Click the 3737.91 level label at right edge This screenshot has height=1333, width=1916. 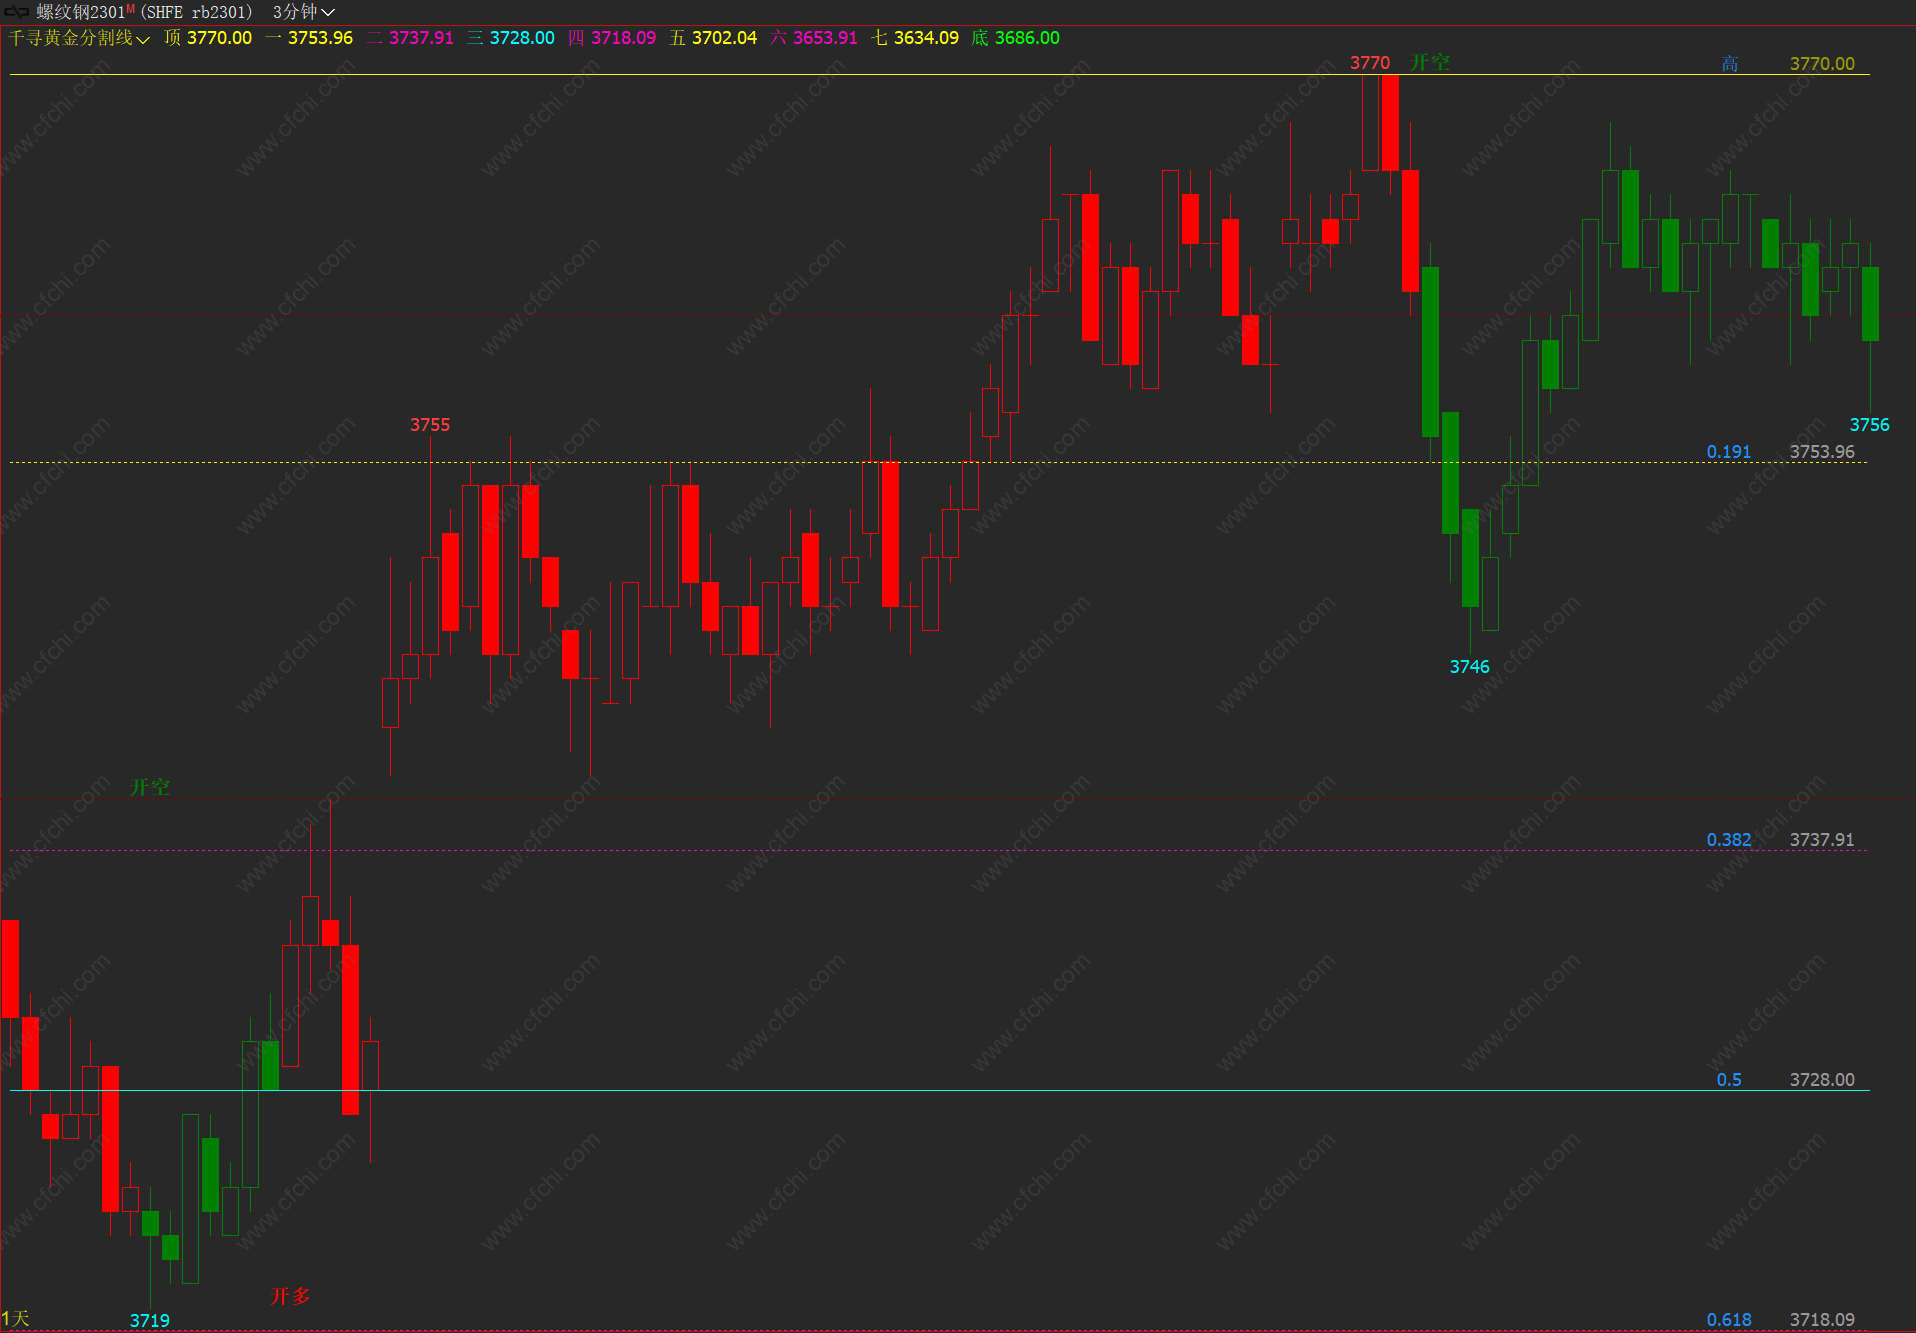tap(1822, 840)
